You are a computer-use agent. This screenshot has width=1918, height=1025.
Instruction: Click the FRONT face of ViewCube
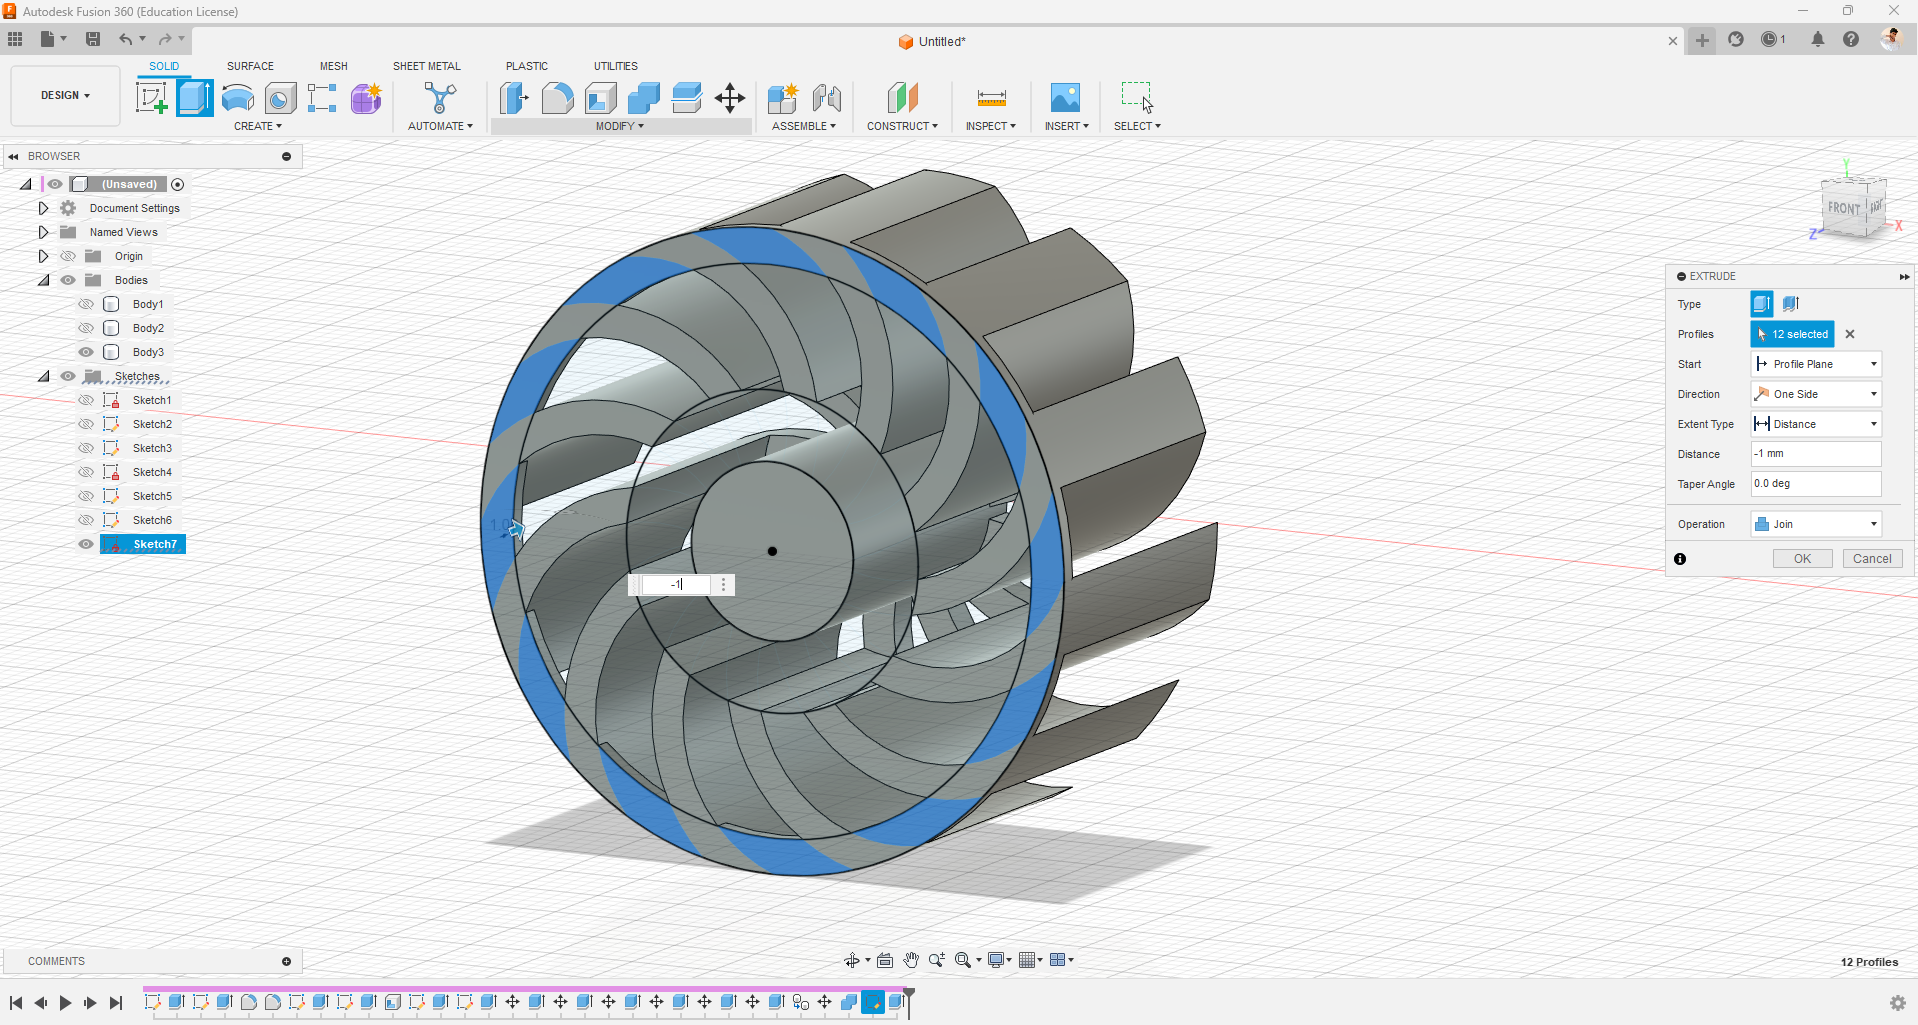(x=1844, y=209)
